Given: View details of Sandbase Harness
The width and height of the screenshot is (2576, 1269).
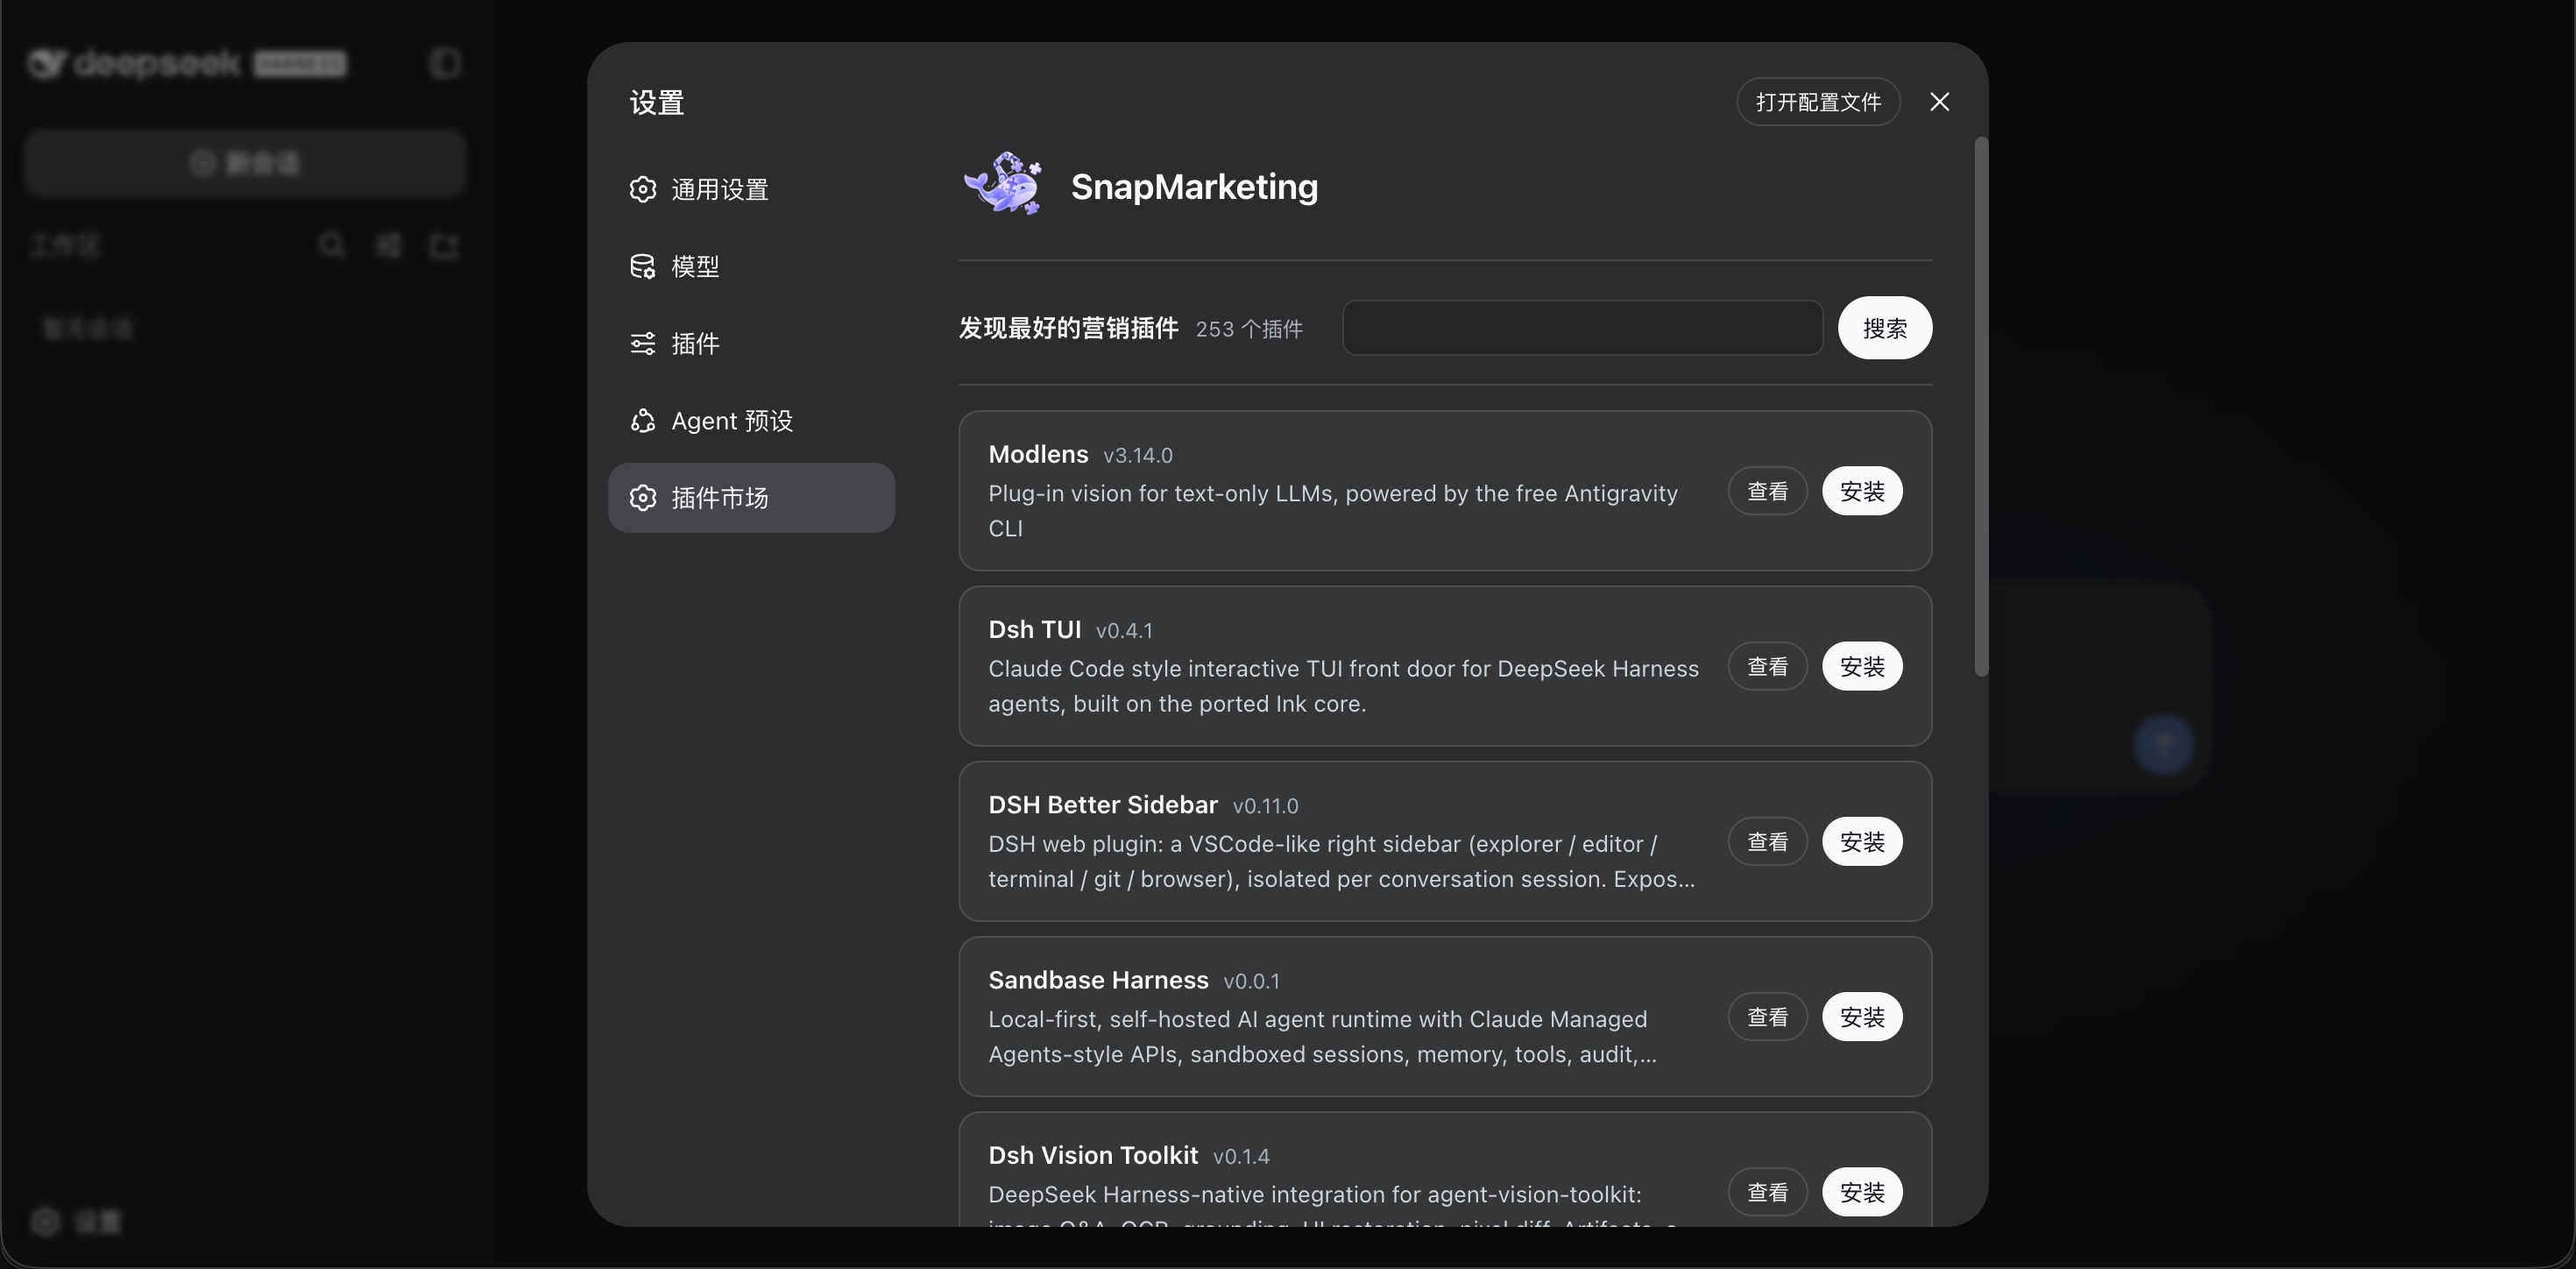Looking at the screenshot, I should [x=1767, y=1017].
